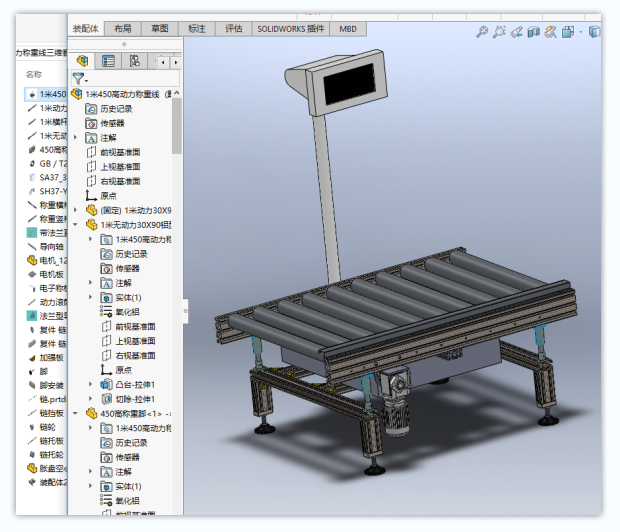This screenshot has height=532, width=620.
Task: Select the 评估 ribbon tab
Action: 233,29
